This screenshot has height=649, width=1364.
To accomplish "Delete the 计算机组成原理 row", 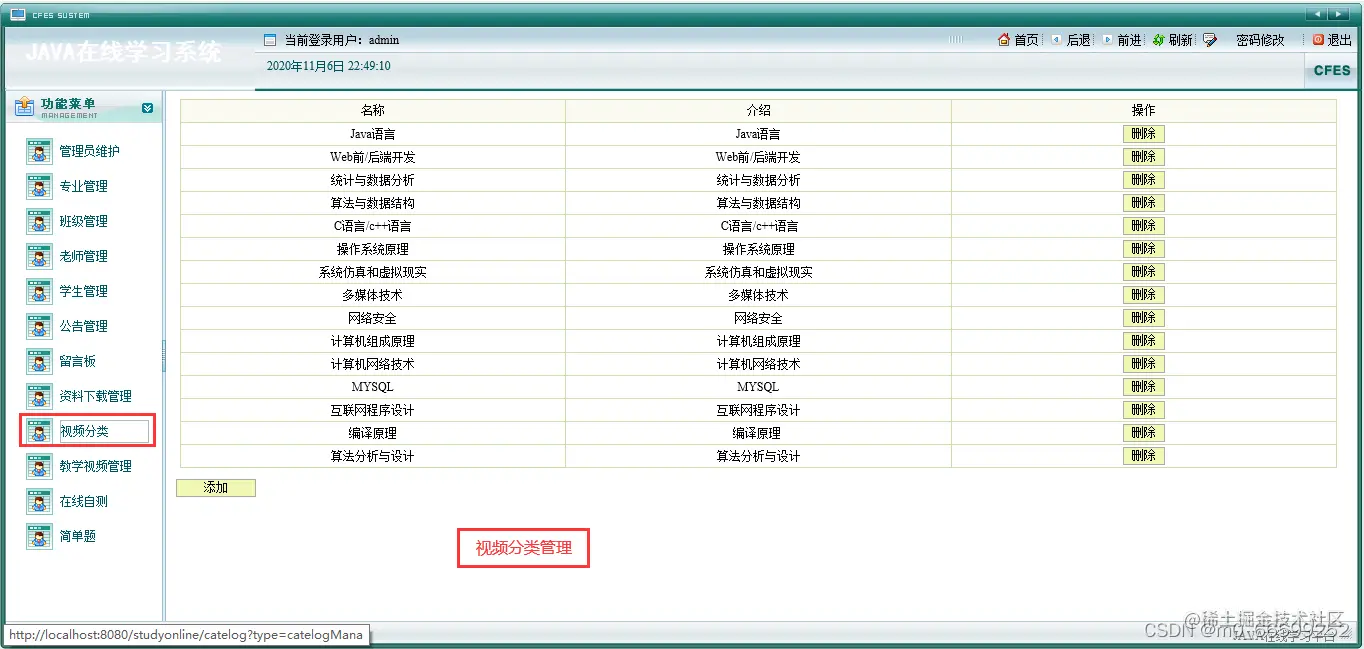I will (x=1143, y=341).
